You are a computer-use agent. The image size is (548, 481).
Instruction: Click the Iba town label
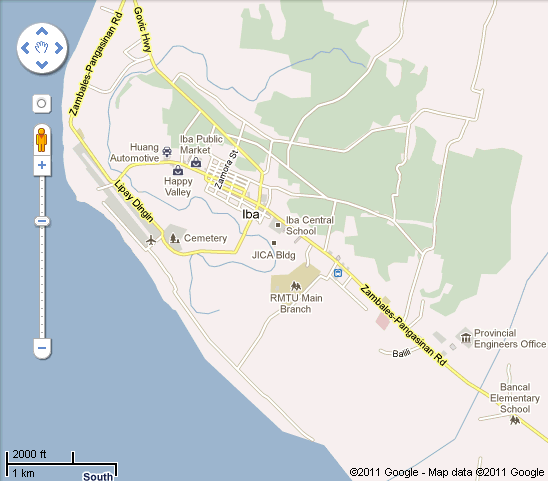[x=251, y=214]
